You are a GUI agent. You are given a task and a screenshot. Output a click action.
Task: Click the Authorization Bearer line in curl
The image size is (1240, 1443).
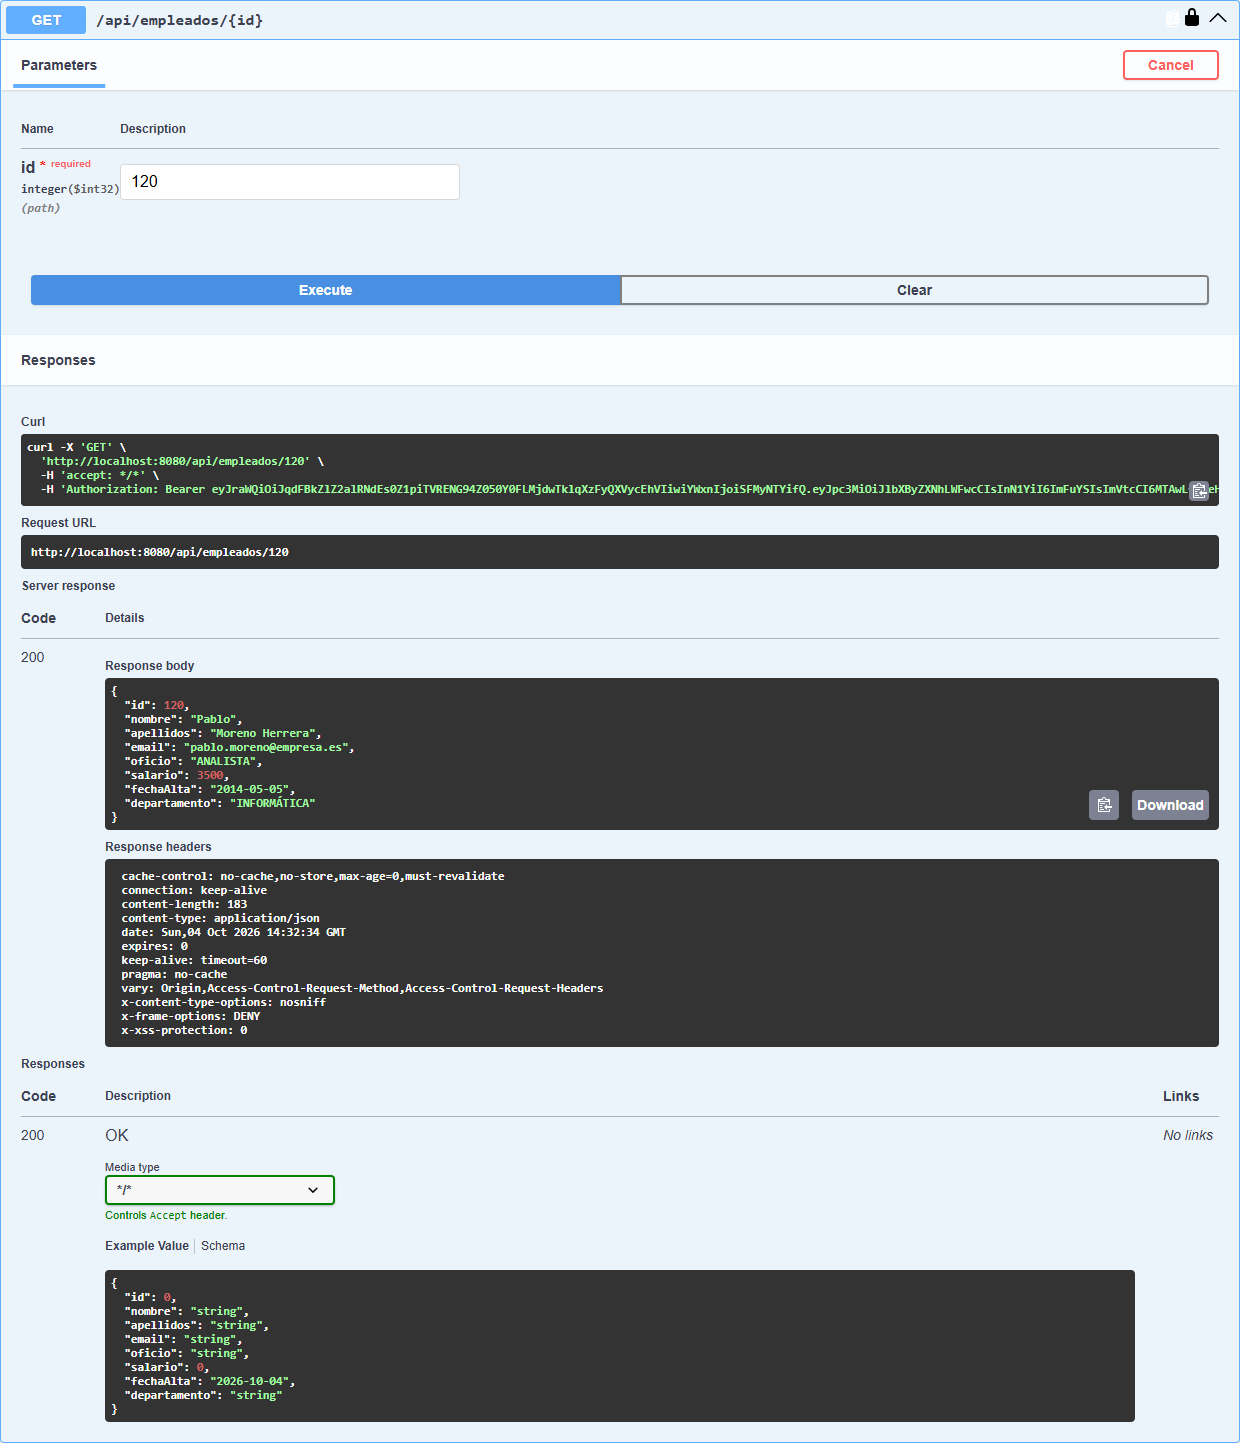(620, 489)
